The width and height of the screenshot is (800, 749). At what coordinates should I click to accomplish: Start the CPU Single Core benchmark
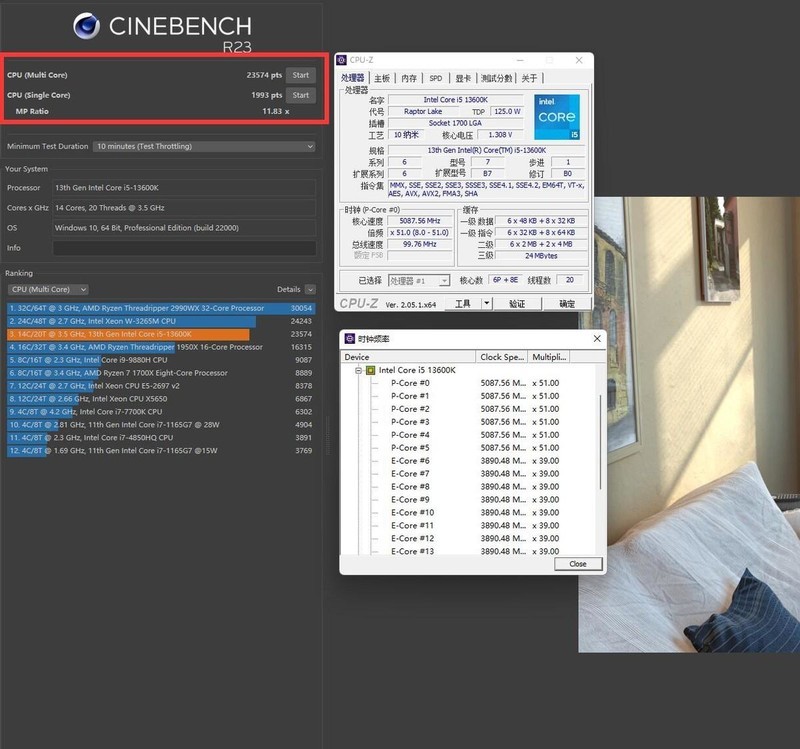coord(300,95)
